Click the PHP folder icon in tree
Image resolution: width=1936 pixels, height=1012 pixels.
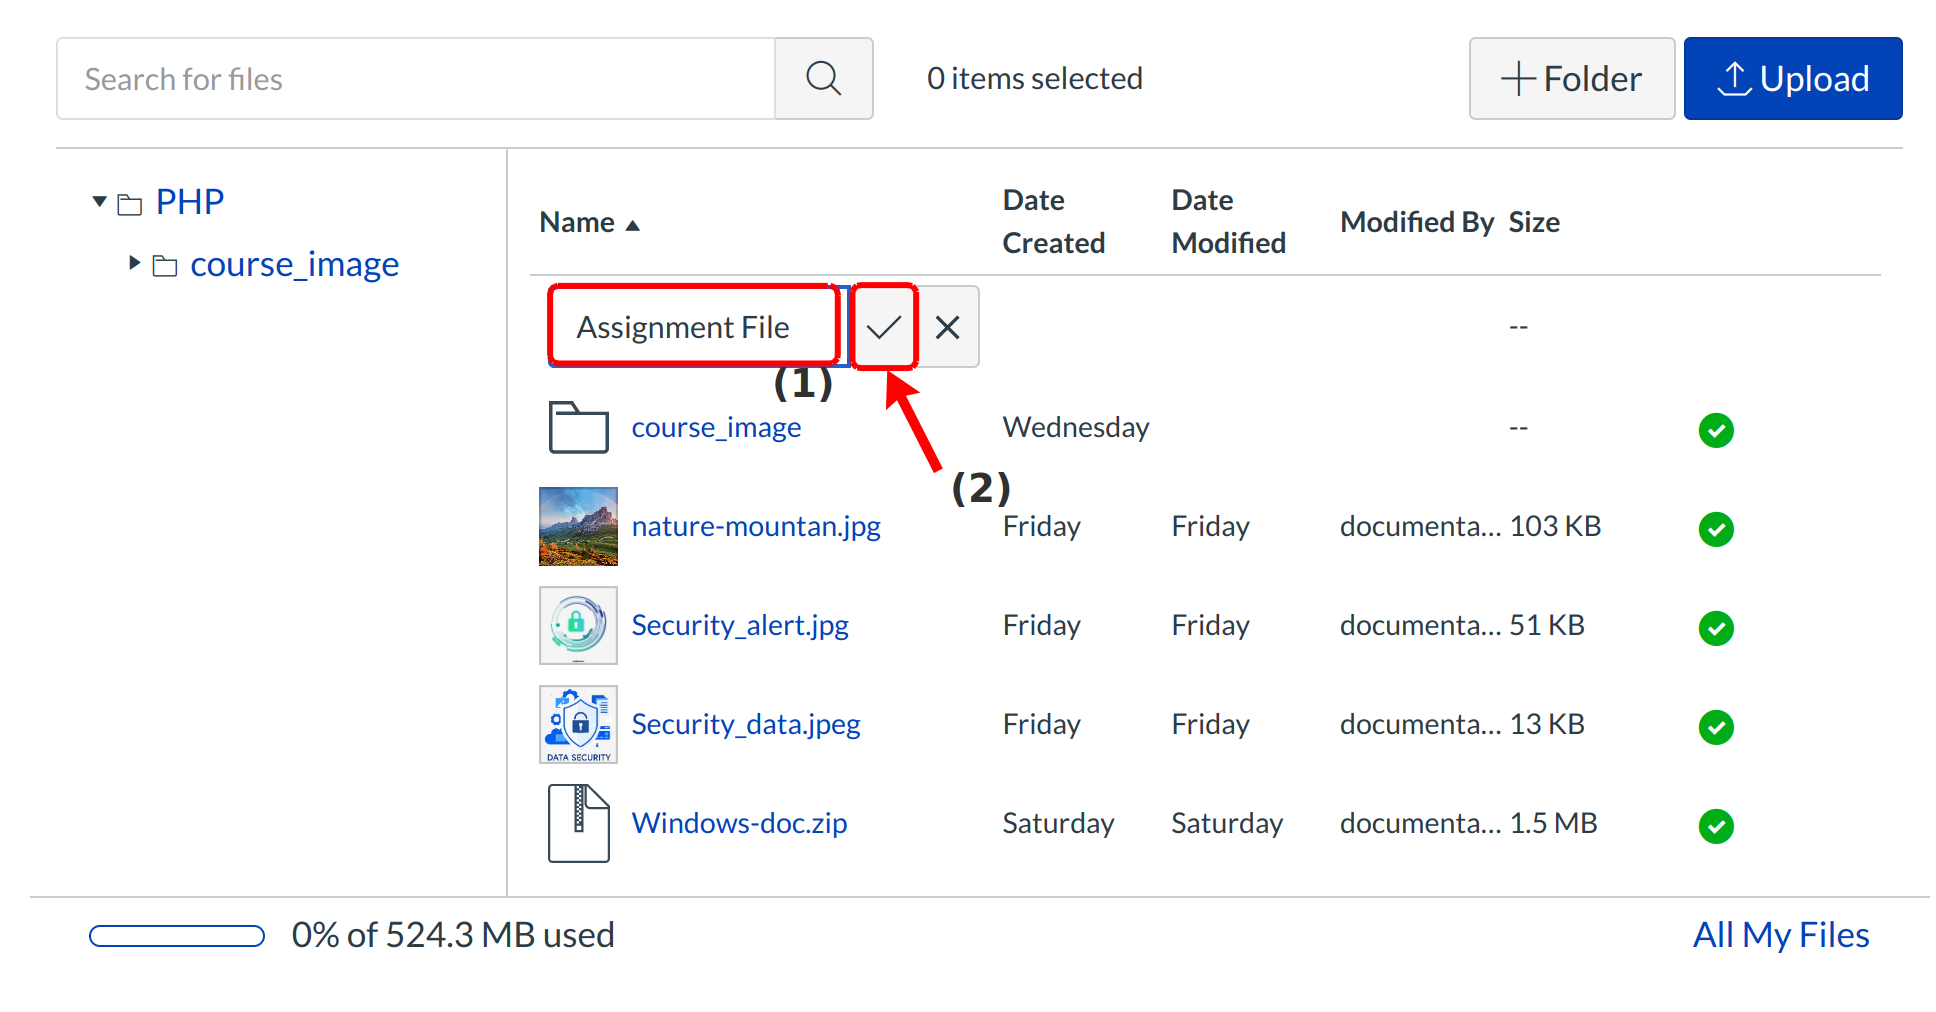click(x=130, y=204)
